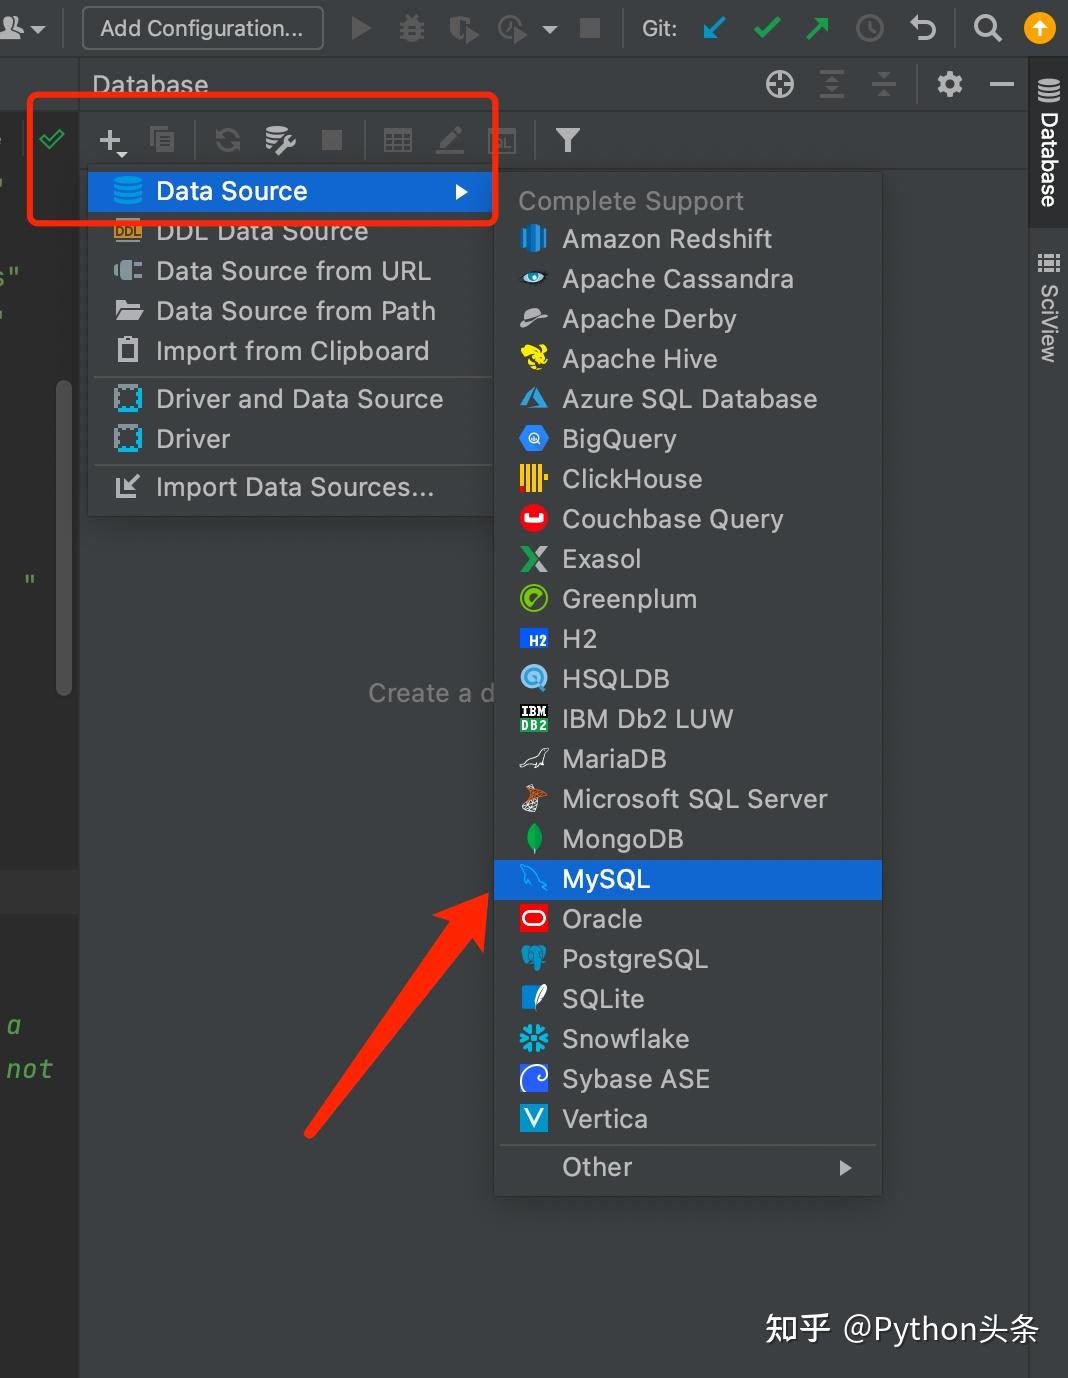Choose BigQuery data source
This screenshot has width=1068, height=1378.
click(x=688, y=439)
